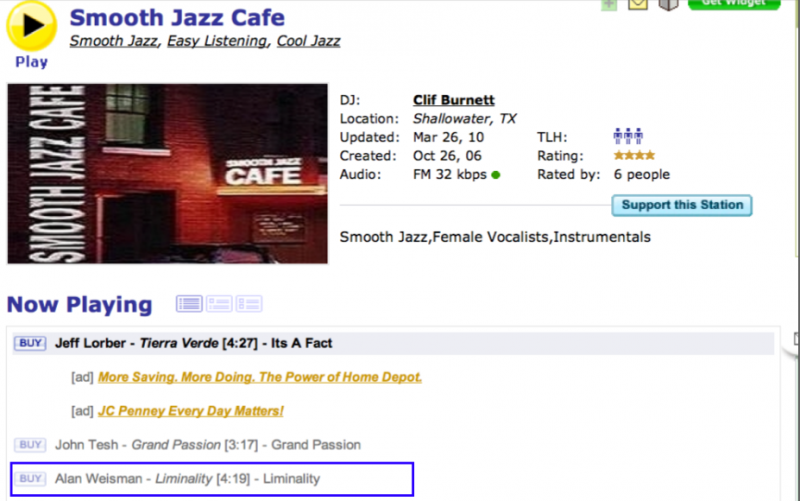Open the Home Depot ad link

260,377
